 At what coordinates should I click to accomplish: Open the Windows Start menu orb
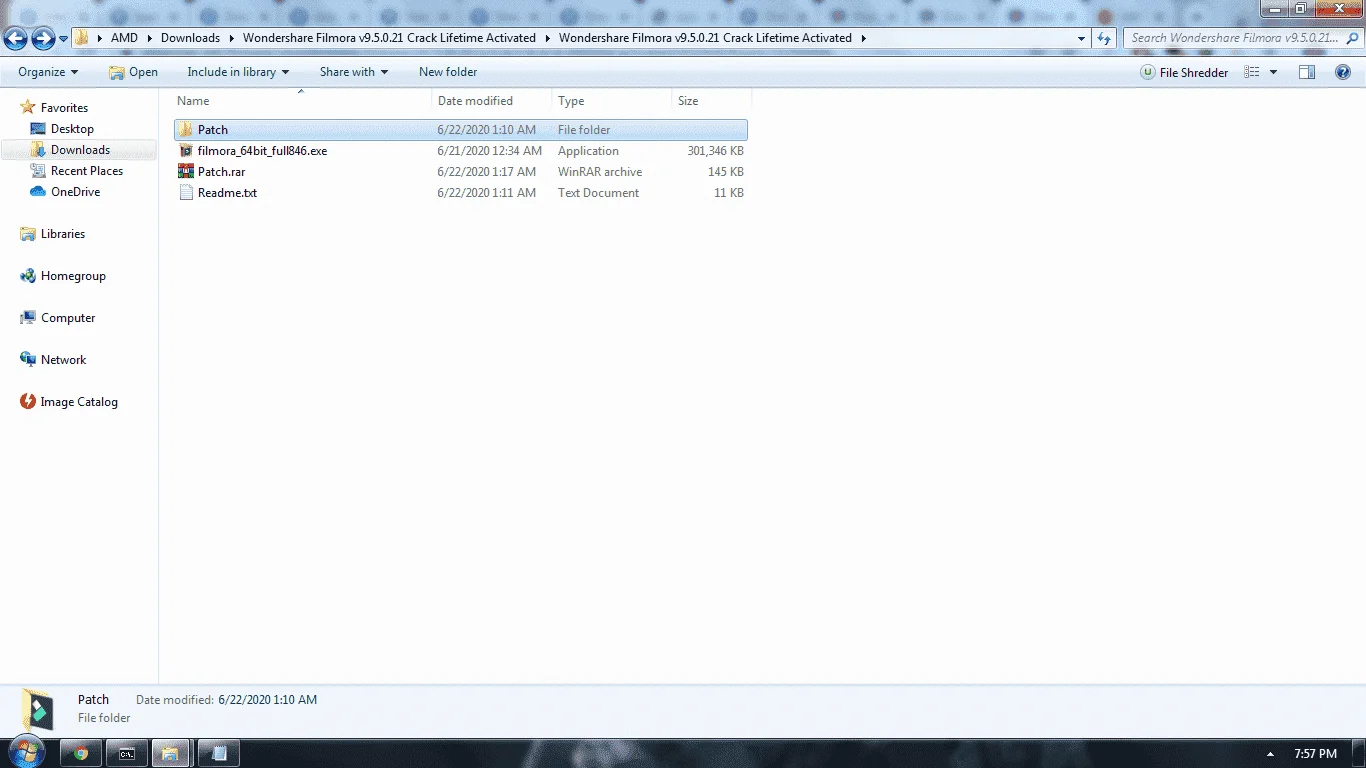pyautogui.click(x=26, y=753)
